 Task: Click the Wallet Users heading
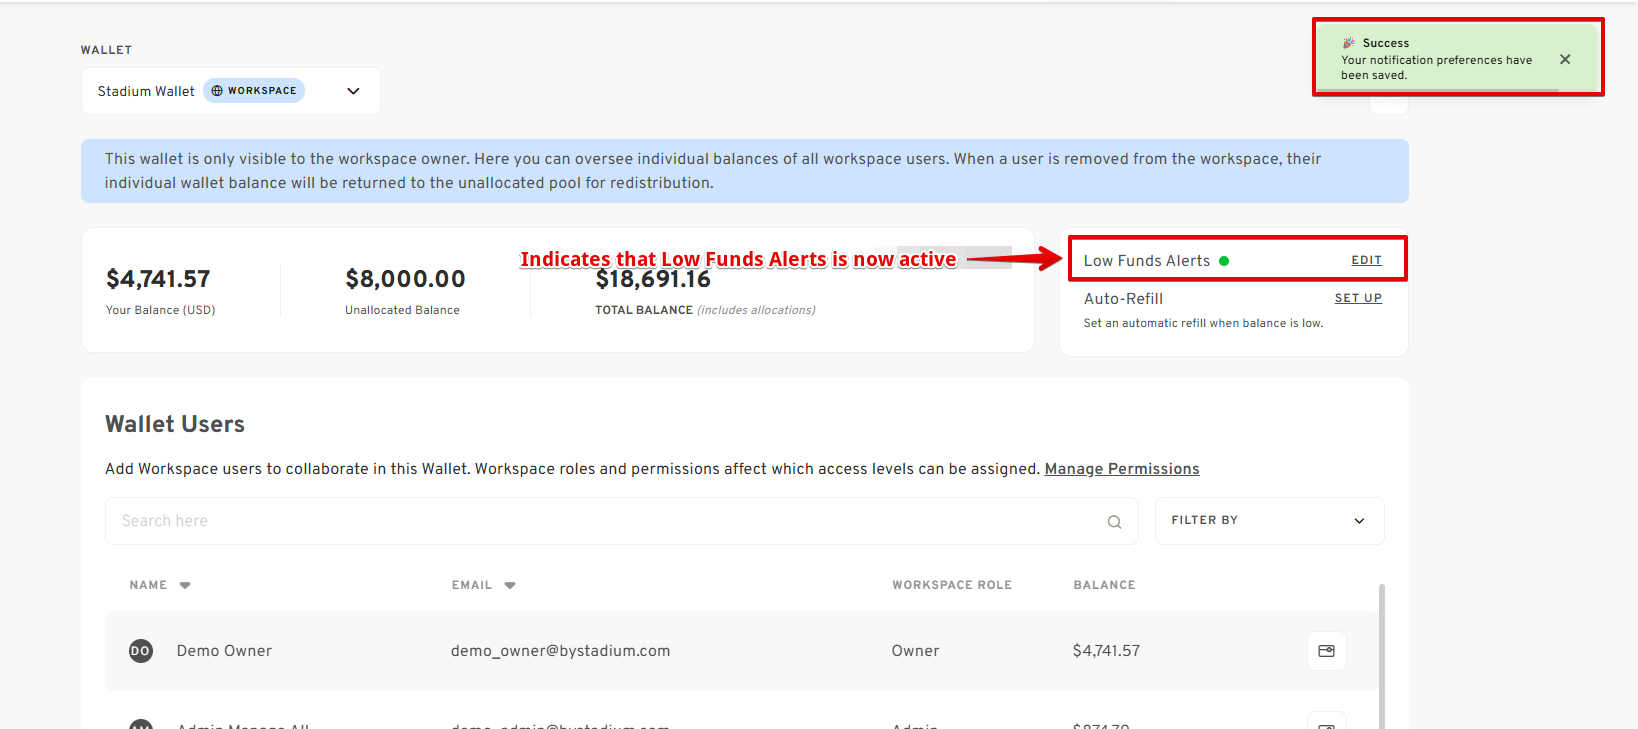[175, 424]
